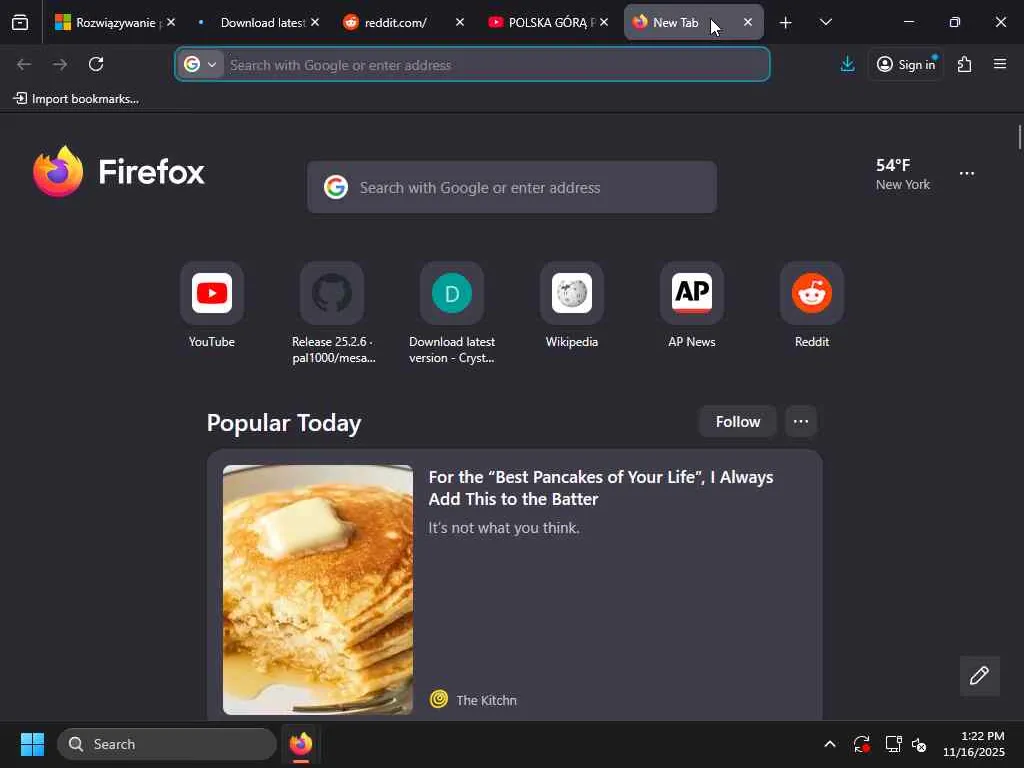The width and height of the screenshot is (1024, 768).
Task: Open a new tab with the plus button
Action: pos(786,23)
